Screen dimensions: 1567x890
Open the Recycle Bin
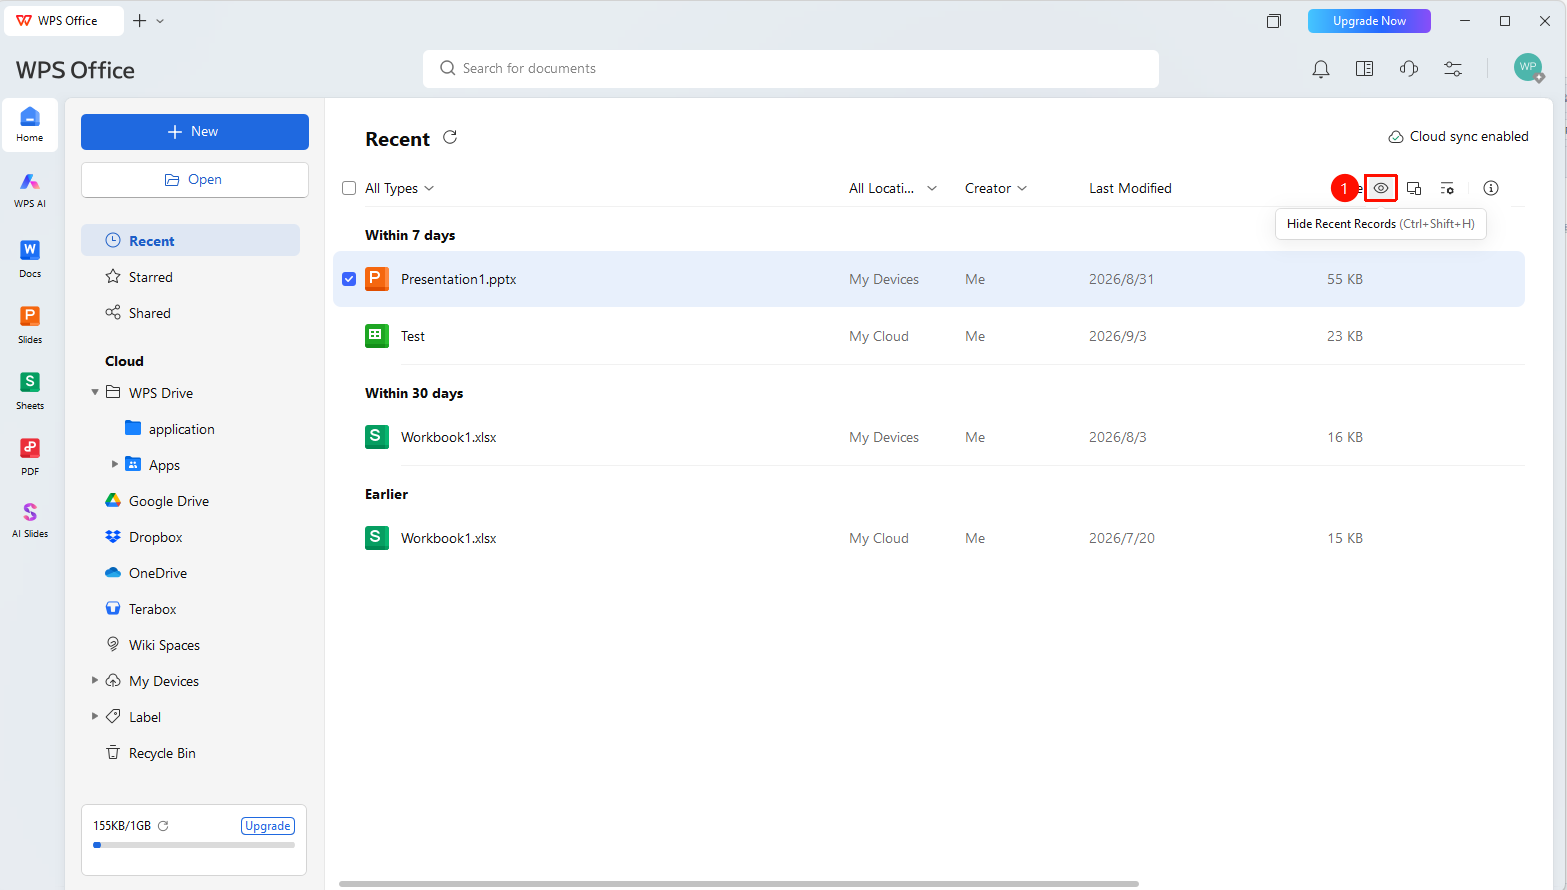[190, 753]
